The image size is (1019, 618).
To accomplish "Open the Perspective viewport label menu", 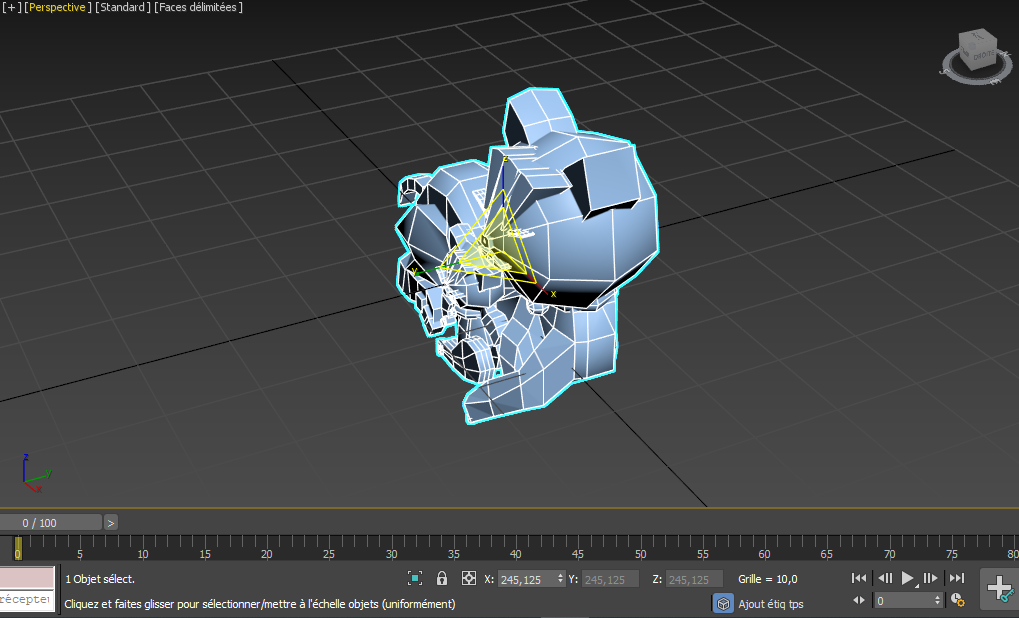I will (x=57, y=7).
